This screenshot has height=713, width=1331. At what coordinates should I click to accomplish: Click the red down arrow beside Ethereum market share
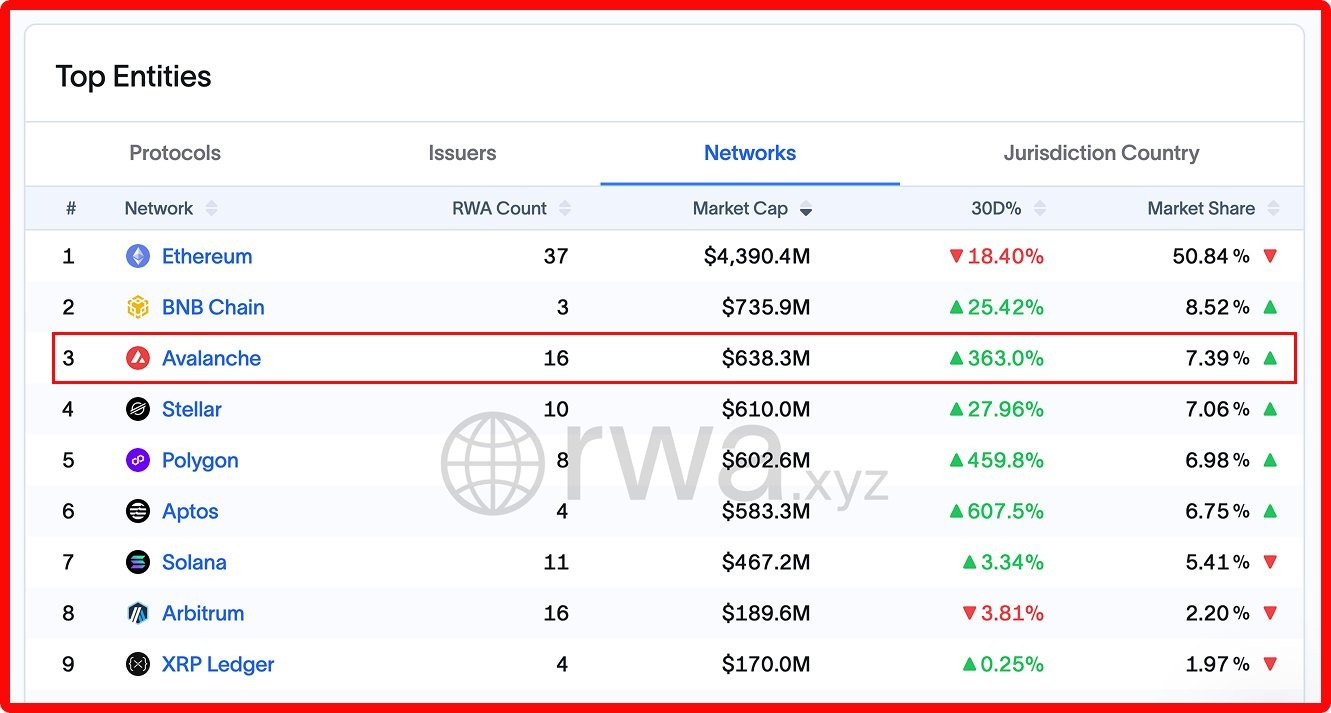pos(1270,256)
